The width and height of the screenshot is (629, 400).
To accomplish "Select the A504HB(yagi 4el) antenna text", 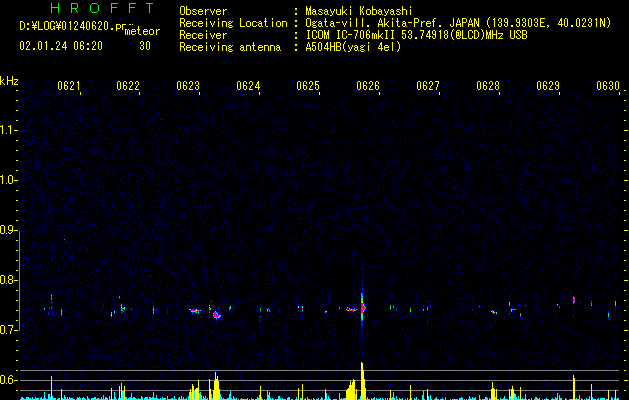I will (x=353, y=47).
